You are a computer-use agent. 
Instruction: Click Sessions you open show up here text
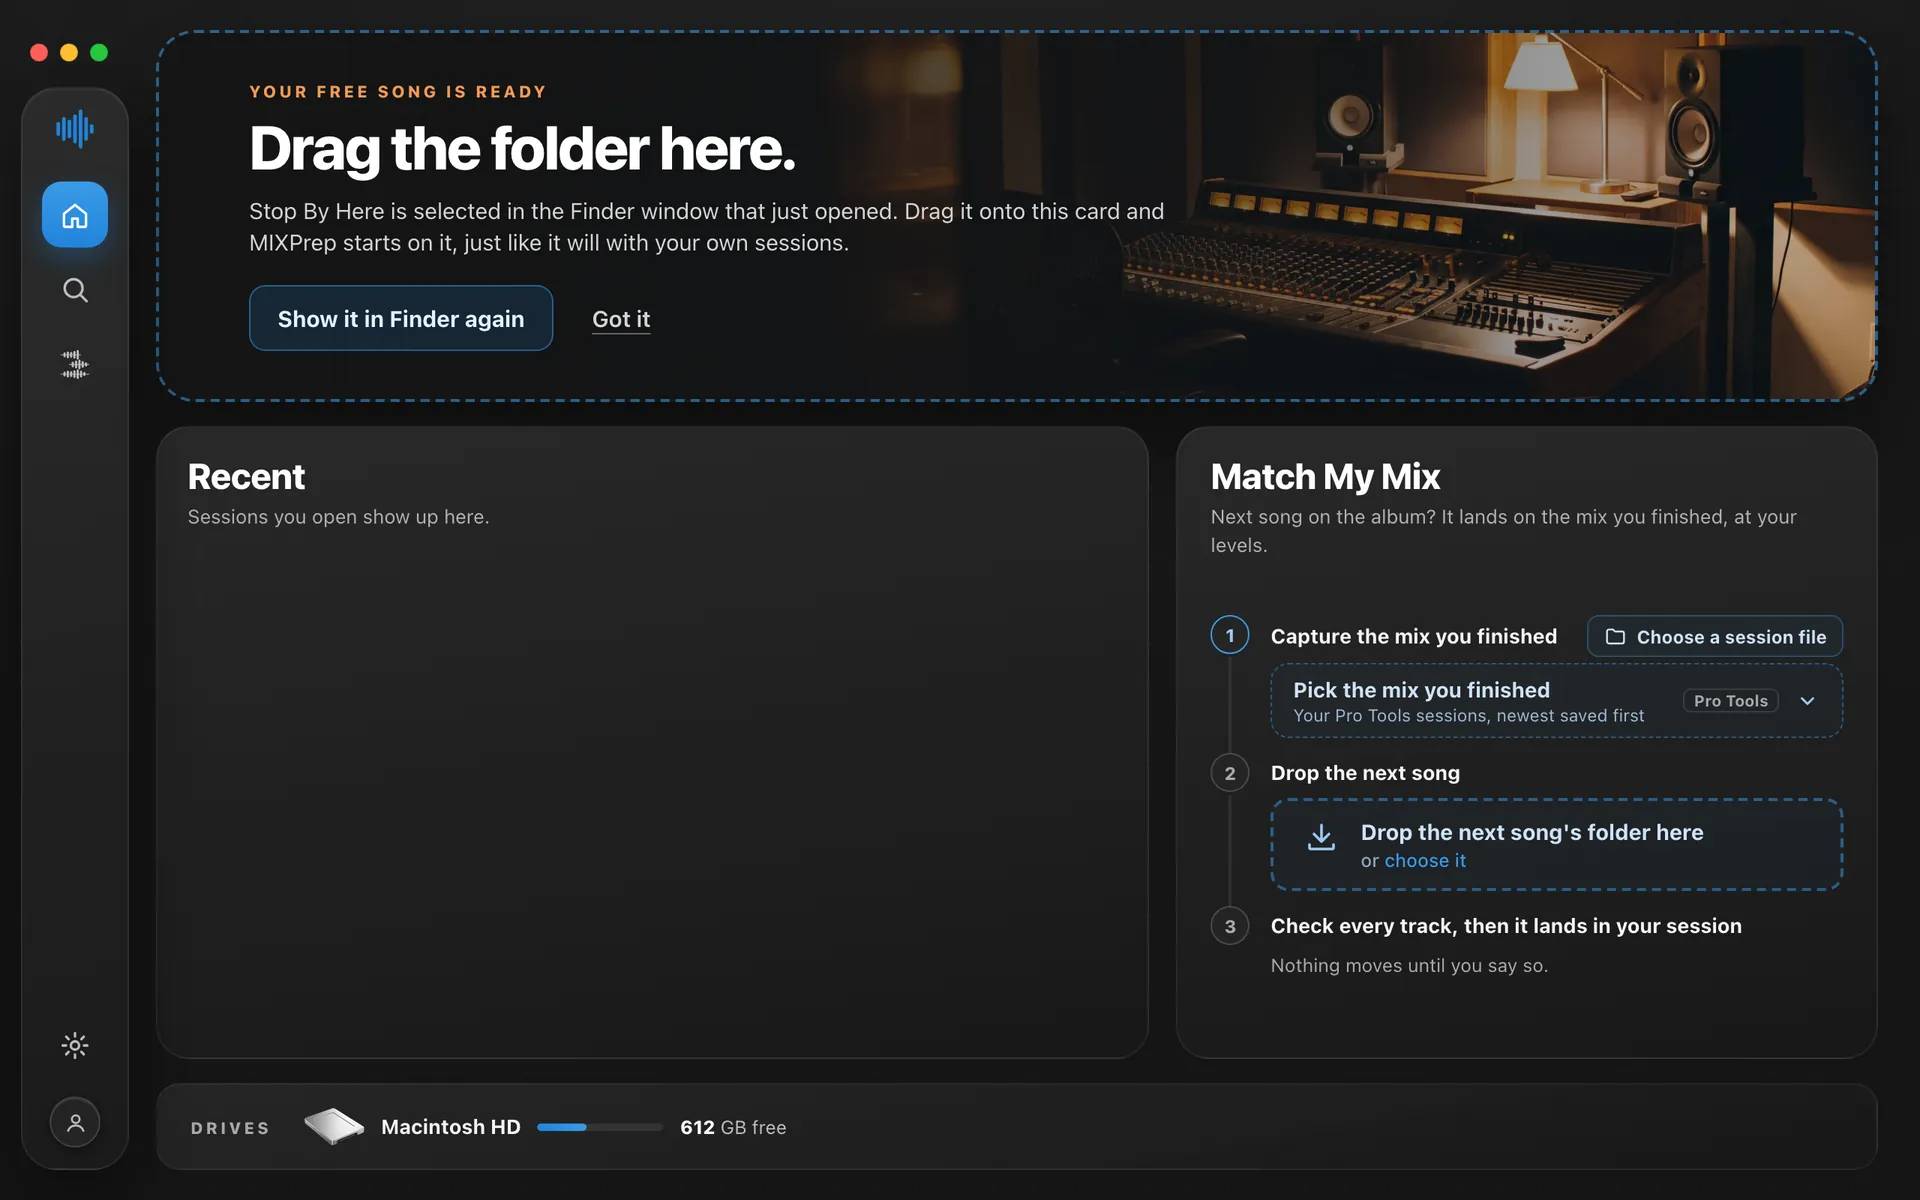338,517
